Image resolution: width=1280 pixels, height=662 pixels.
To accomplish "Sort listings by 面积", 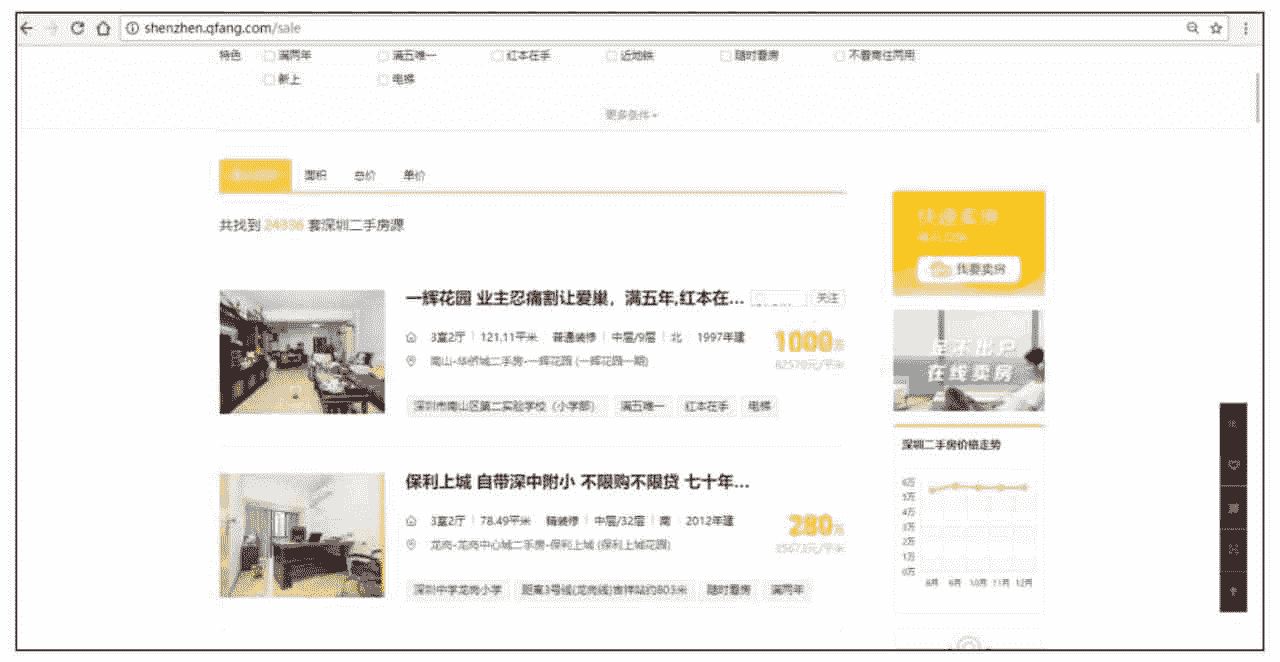I will (316, 176).
